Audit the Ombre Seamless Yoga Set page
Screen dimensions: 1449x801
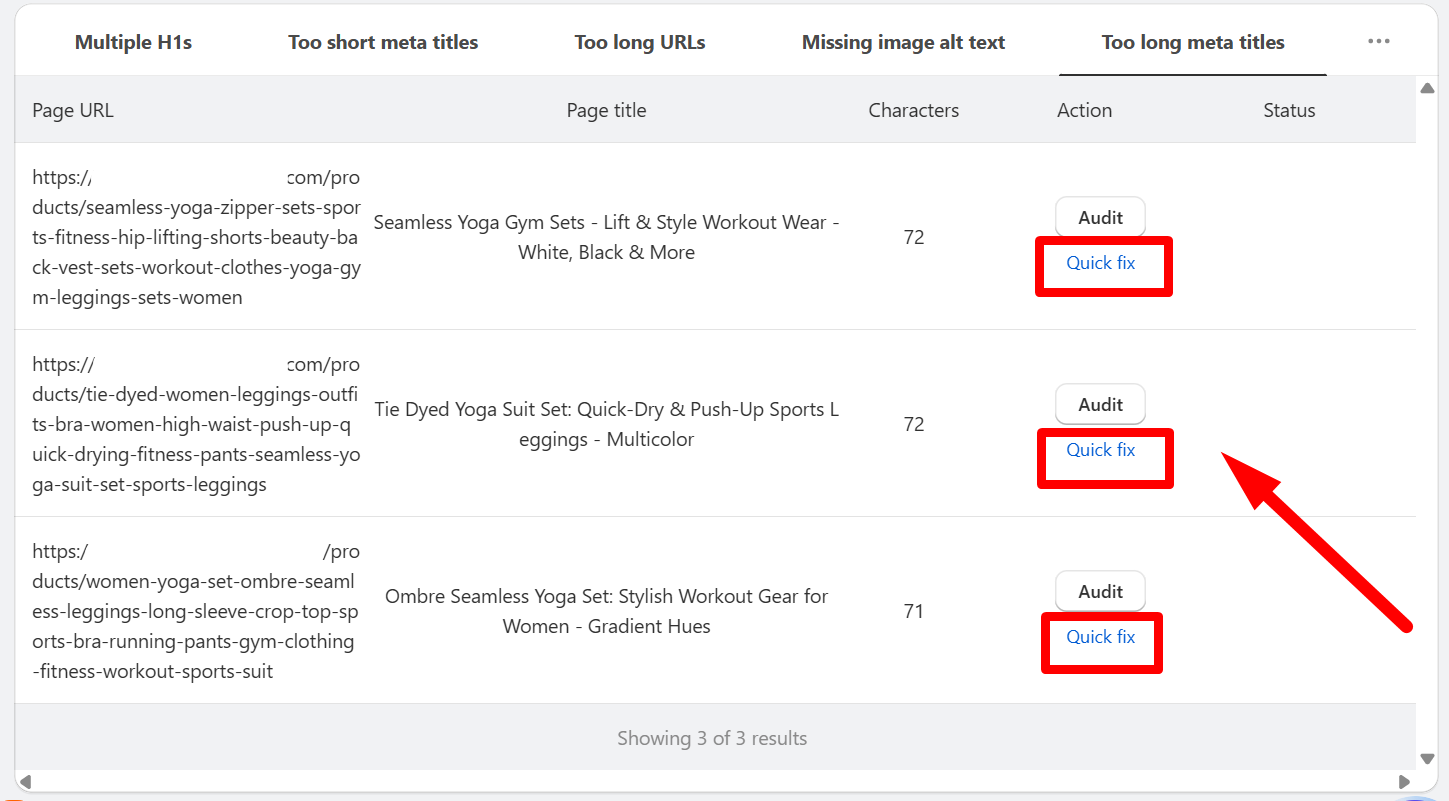(x=1100, y=591)
